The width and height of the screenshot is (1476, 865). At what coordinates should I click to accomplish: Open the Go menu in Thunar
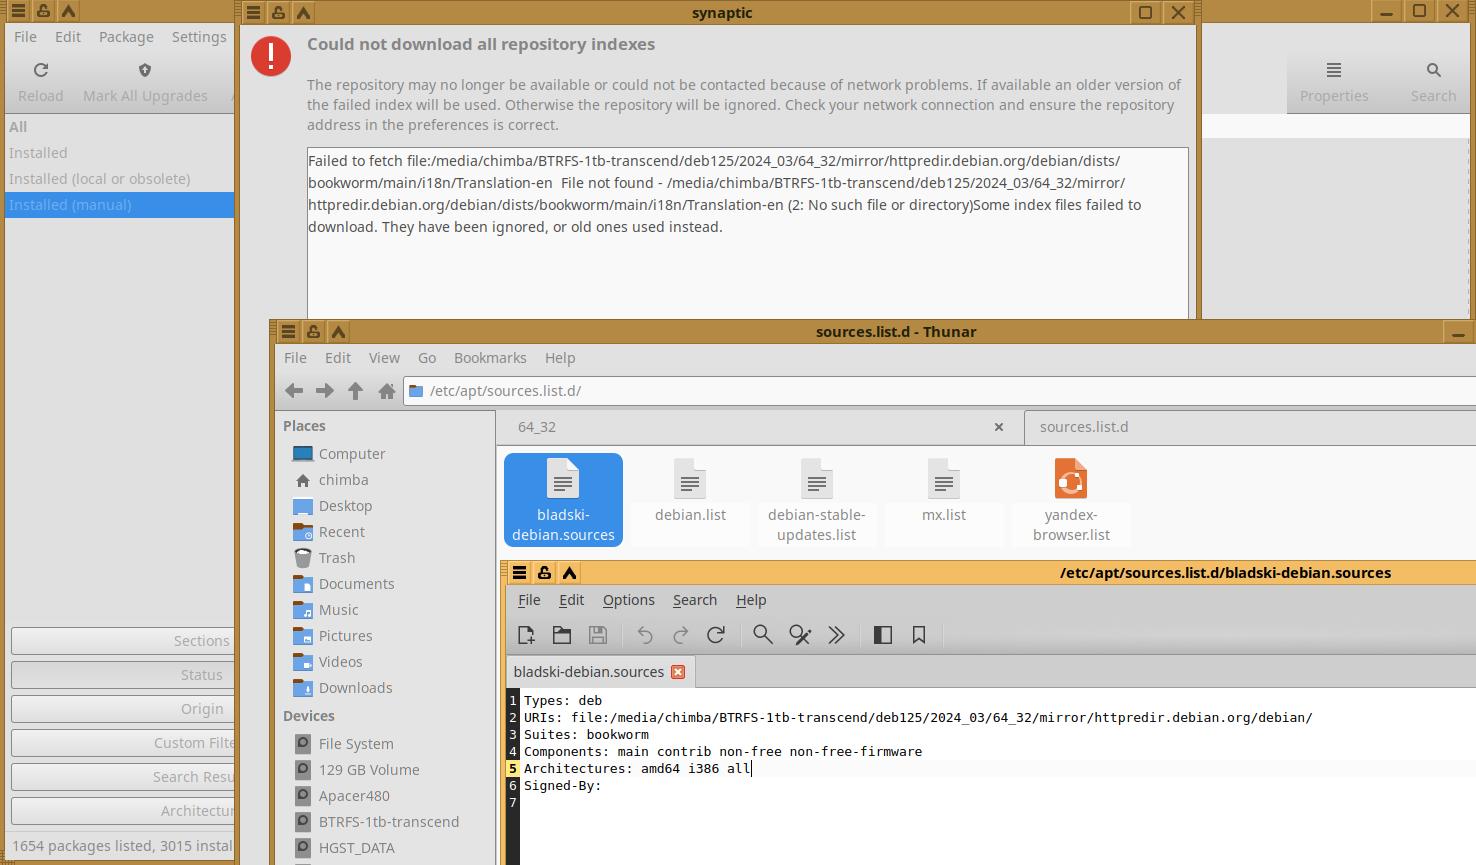[427, 358]
